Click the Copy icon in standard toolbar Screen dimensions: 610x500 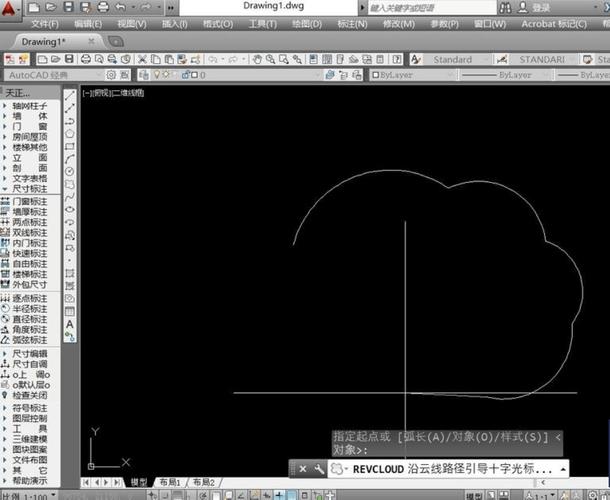156,59
